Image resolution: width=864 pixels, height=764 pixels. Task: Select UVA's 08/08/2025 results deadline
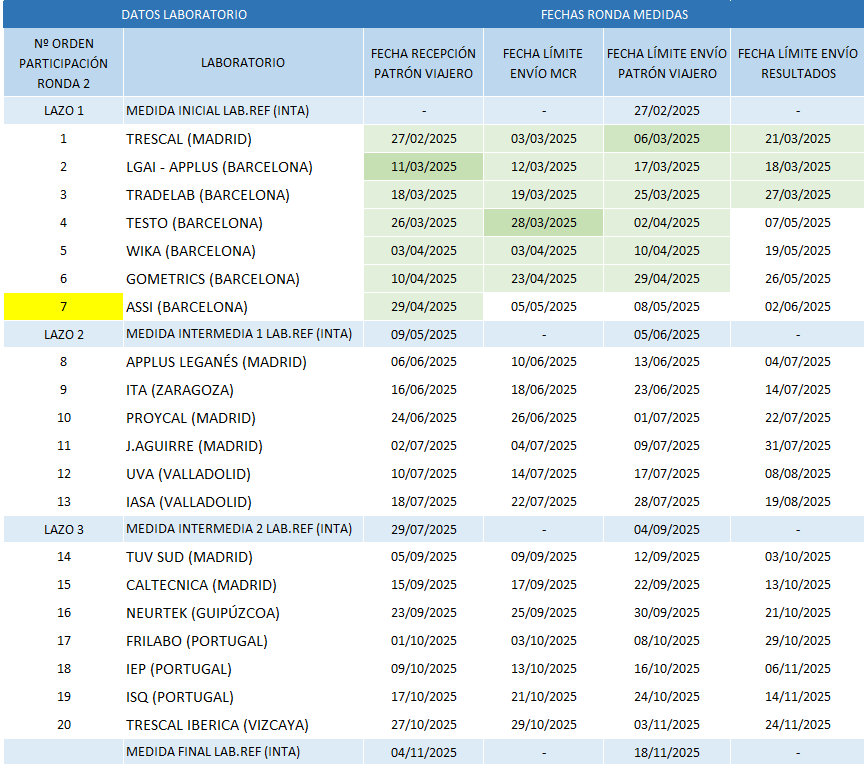(798, 474)
